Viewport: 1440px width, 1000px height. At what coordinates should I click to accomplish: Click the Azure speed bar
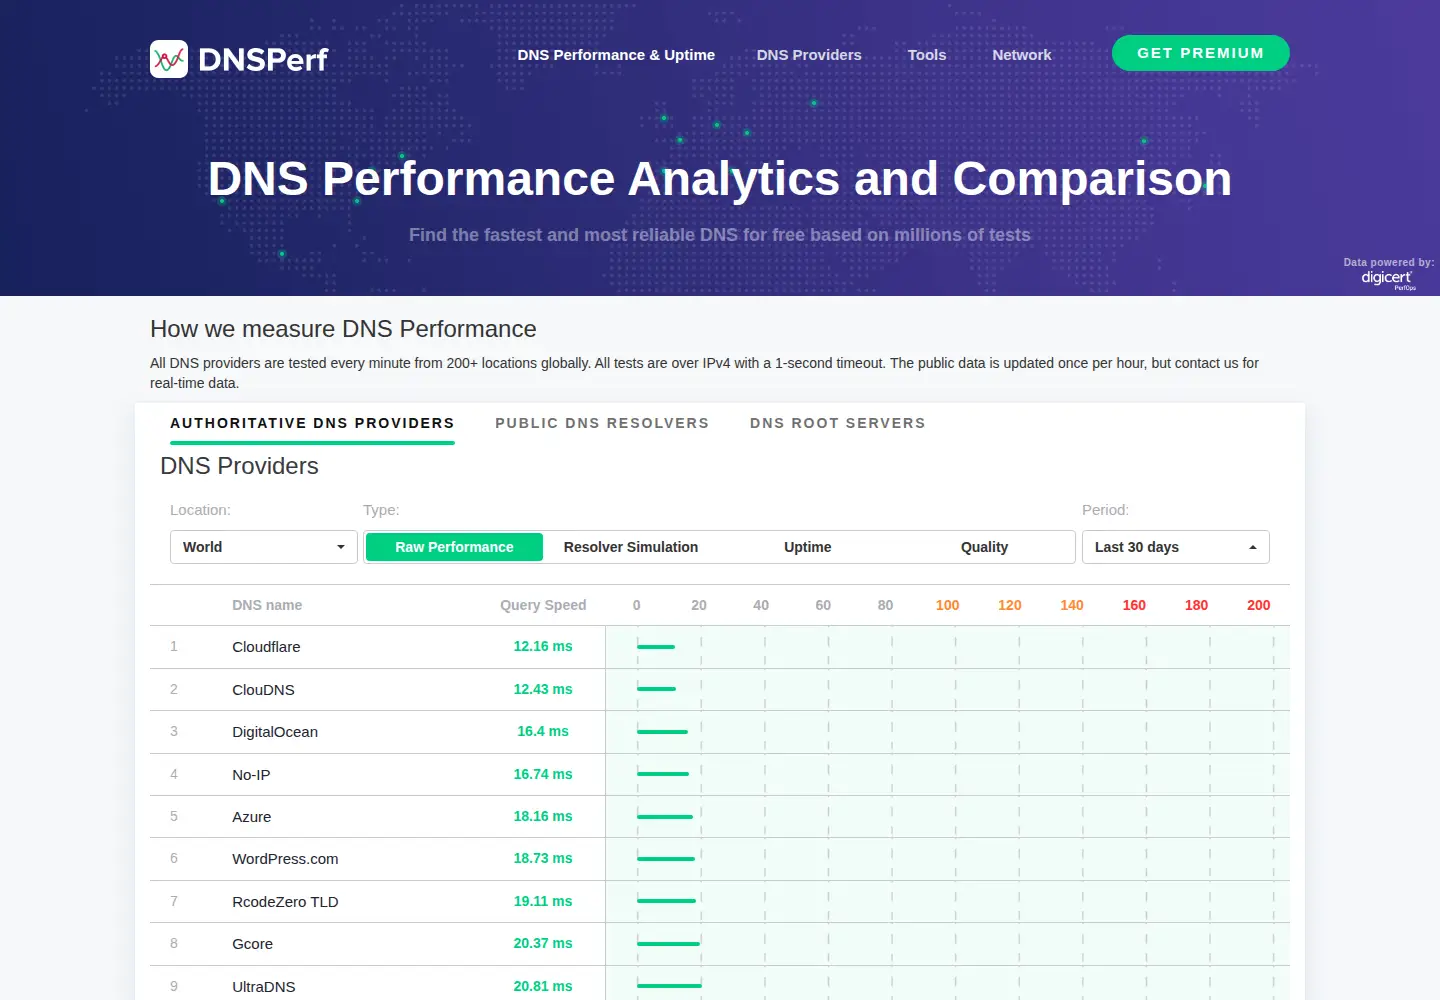click(x=665, y=817)
